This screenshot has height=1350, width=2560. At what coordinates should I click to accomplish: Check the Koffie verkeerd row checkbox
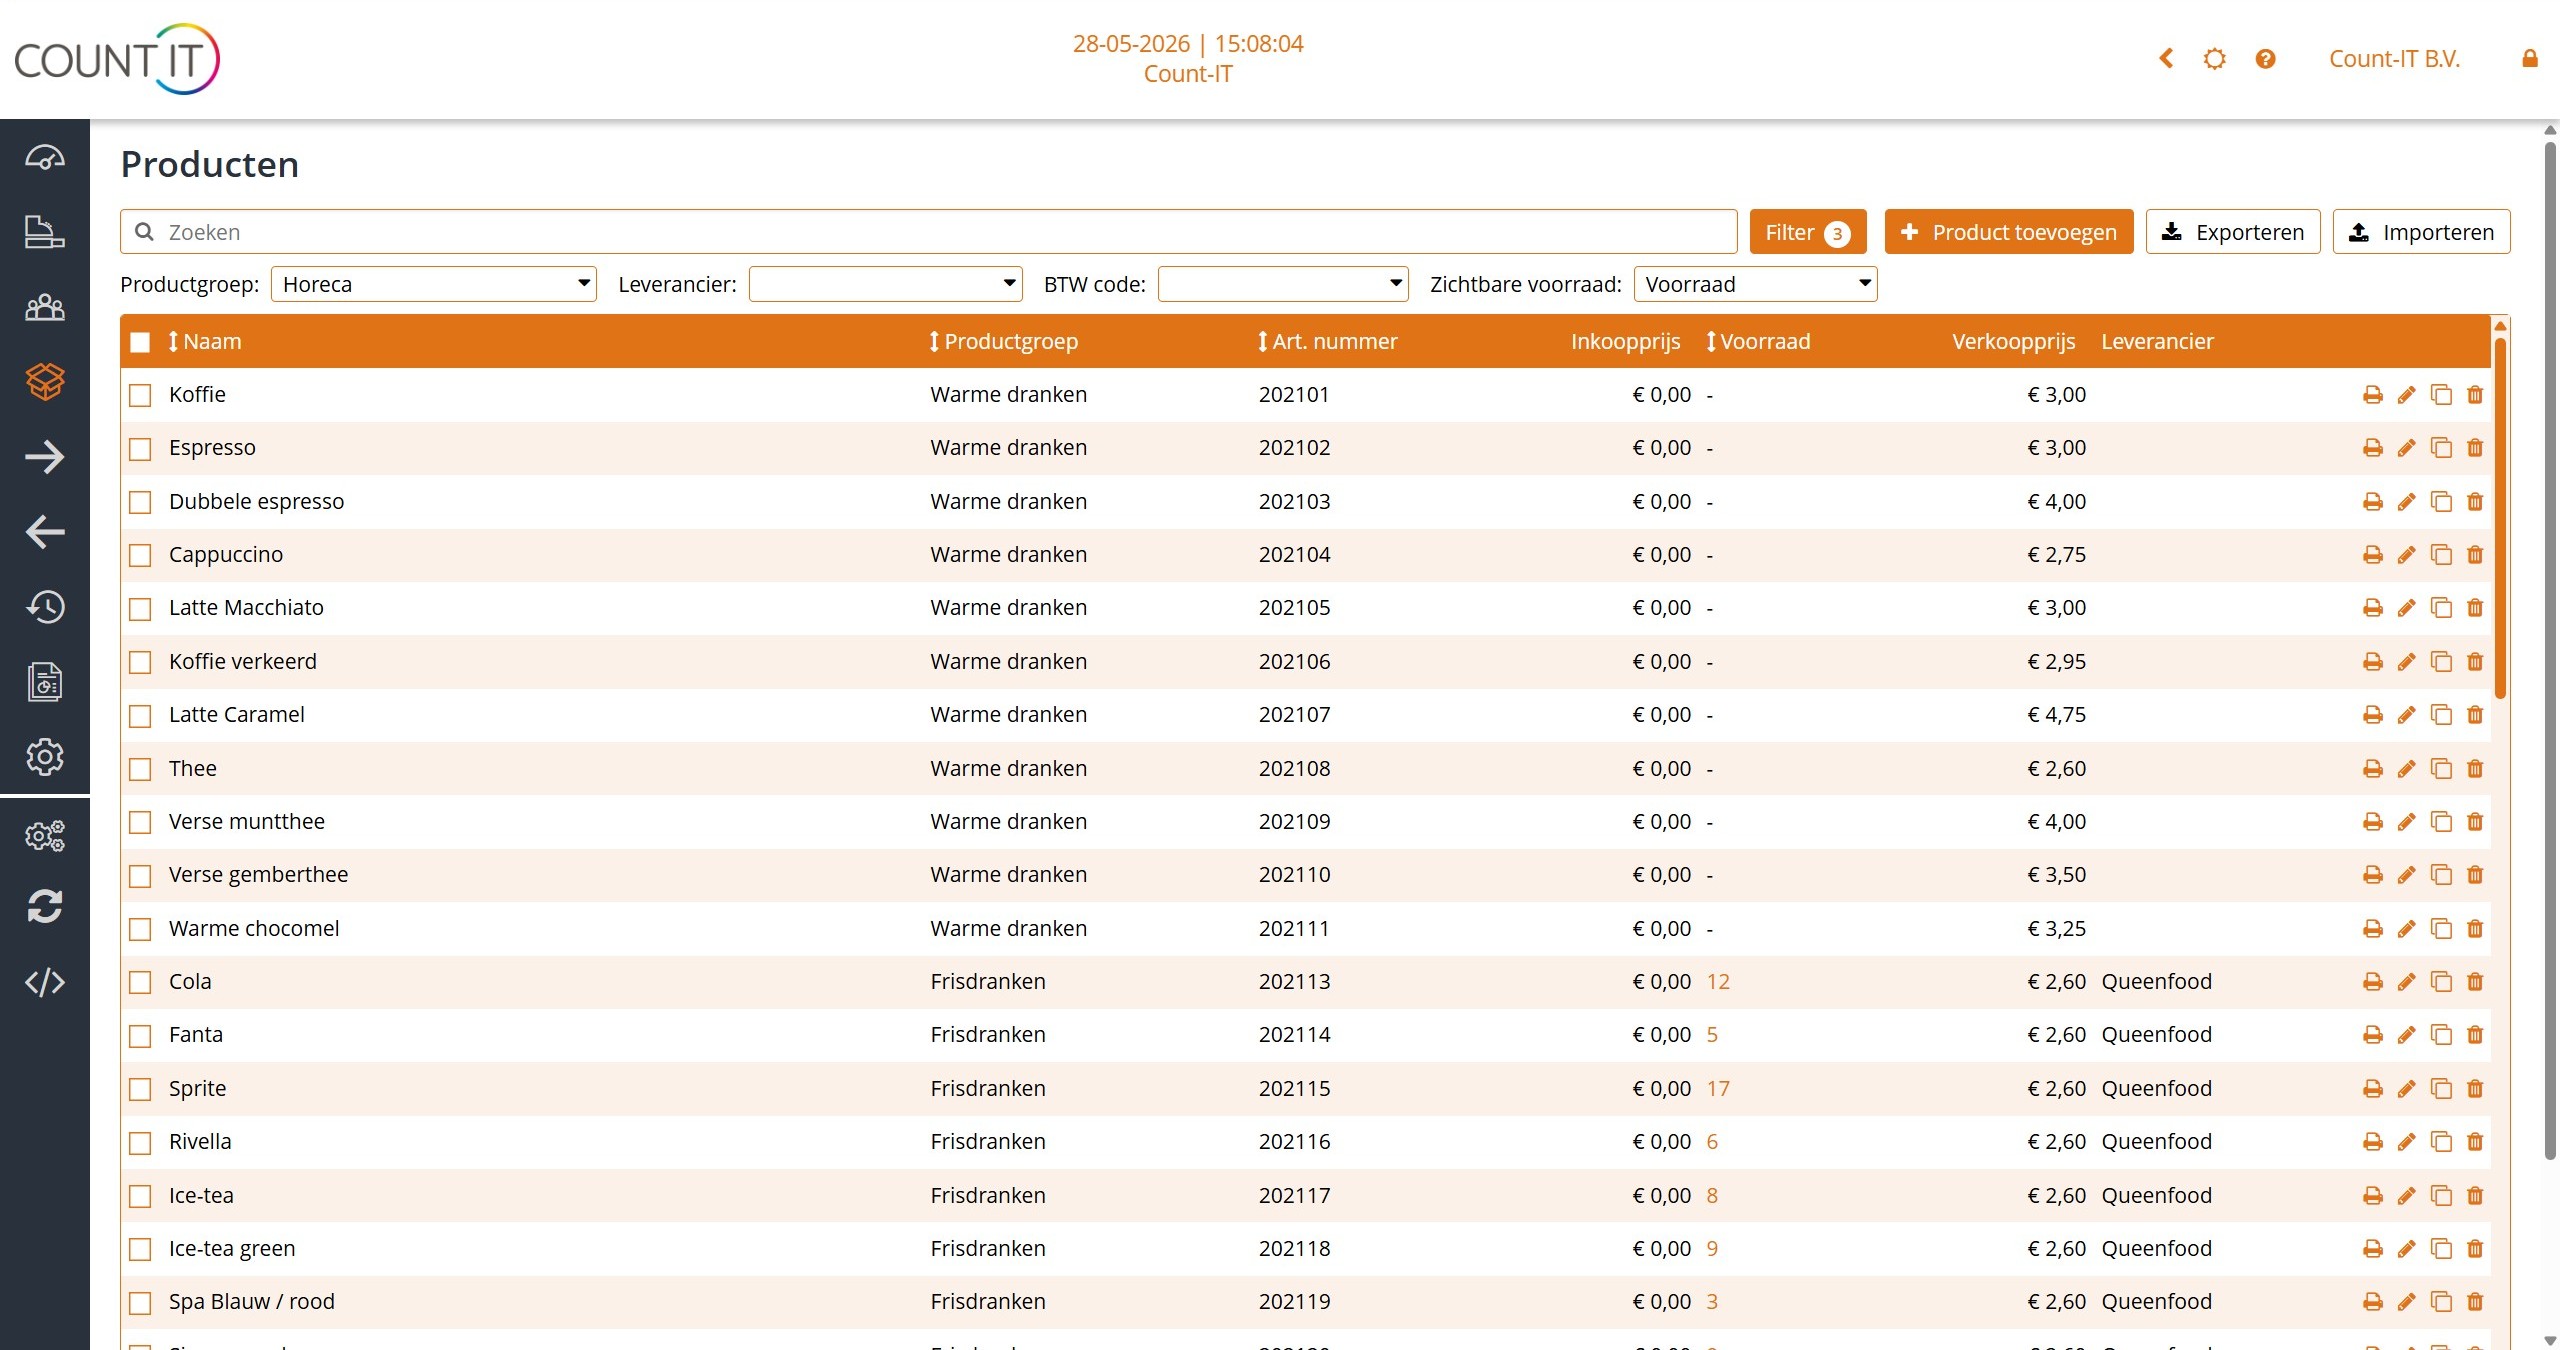click(x=140, y=662)
